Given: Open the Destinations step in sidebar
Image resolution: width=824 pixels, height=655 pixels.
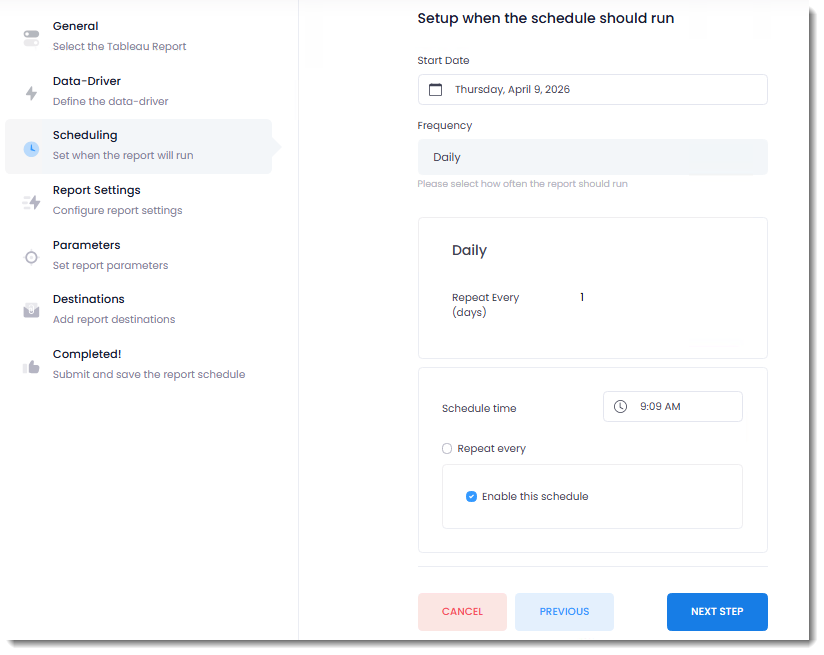Looking at the screenshot, I should point(88,300).
